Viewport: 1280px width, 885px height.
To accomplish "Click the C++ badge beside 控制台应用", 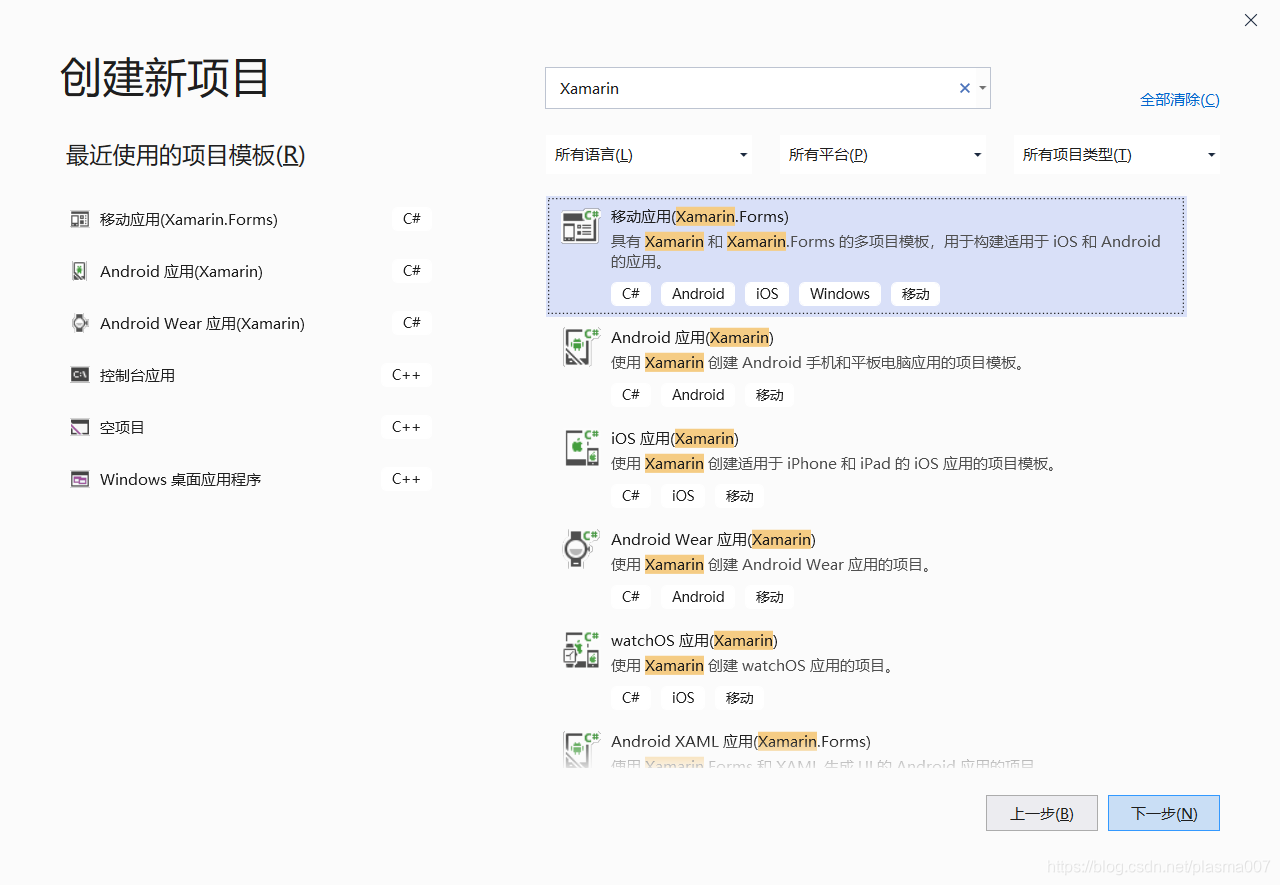I will [x=406, y=375].
